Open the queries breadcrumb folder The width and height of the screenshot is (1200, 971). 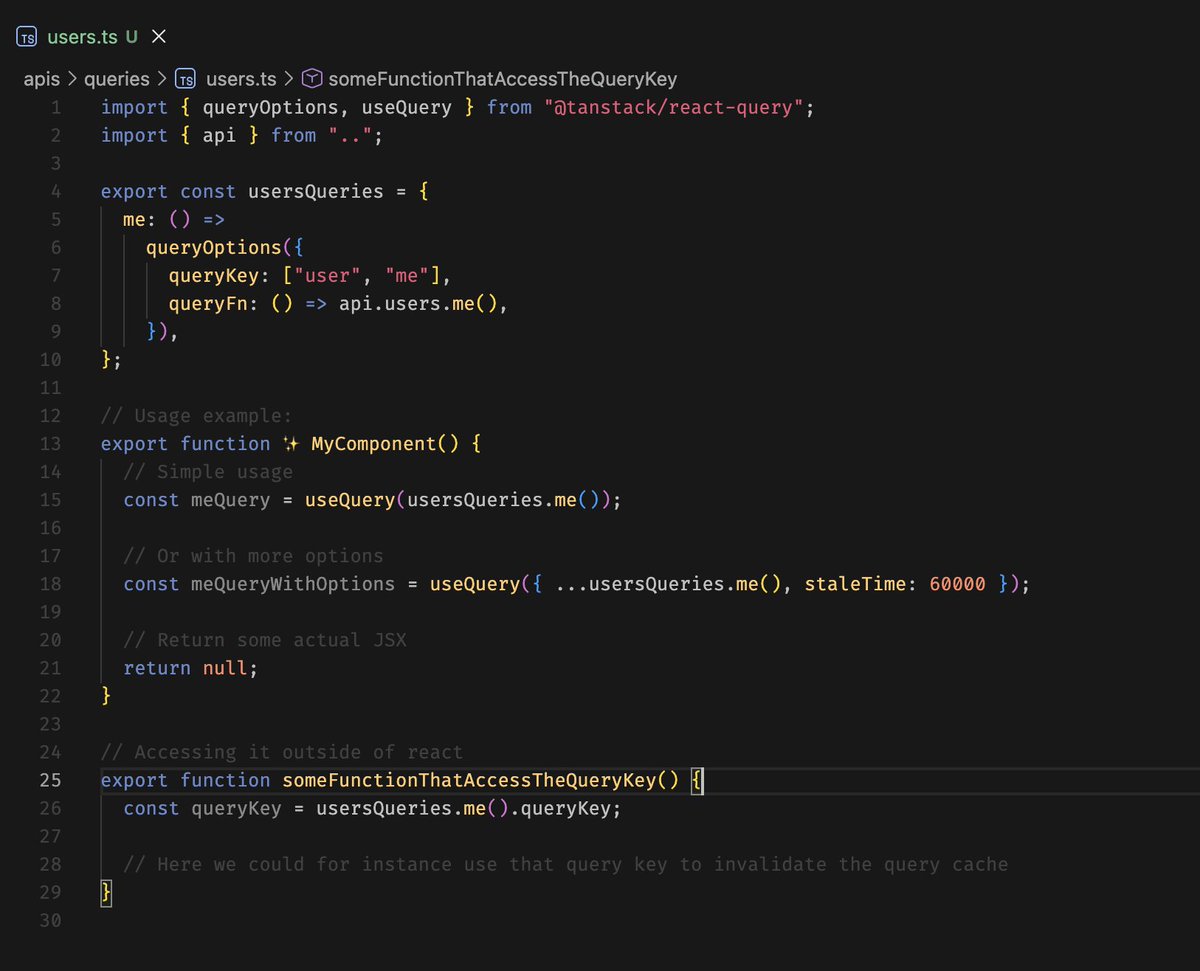click(116, 78)
